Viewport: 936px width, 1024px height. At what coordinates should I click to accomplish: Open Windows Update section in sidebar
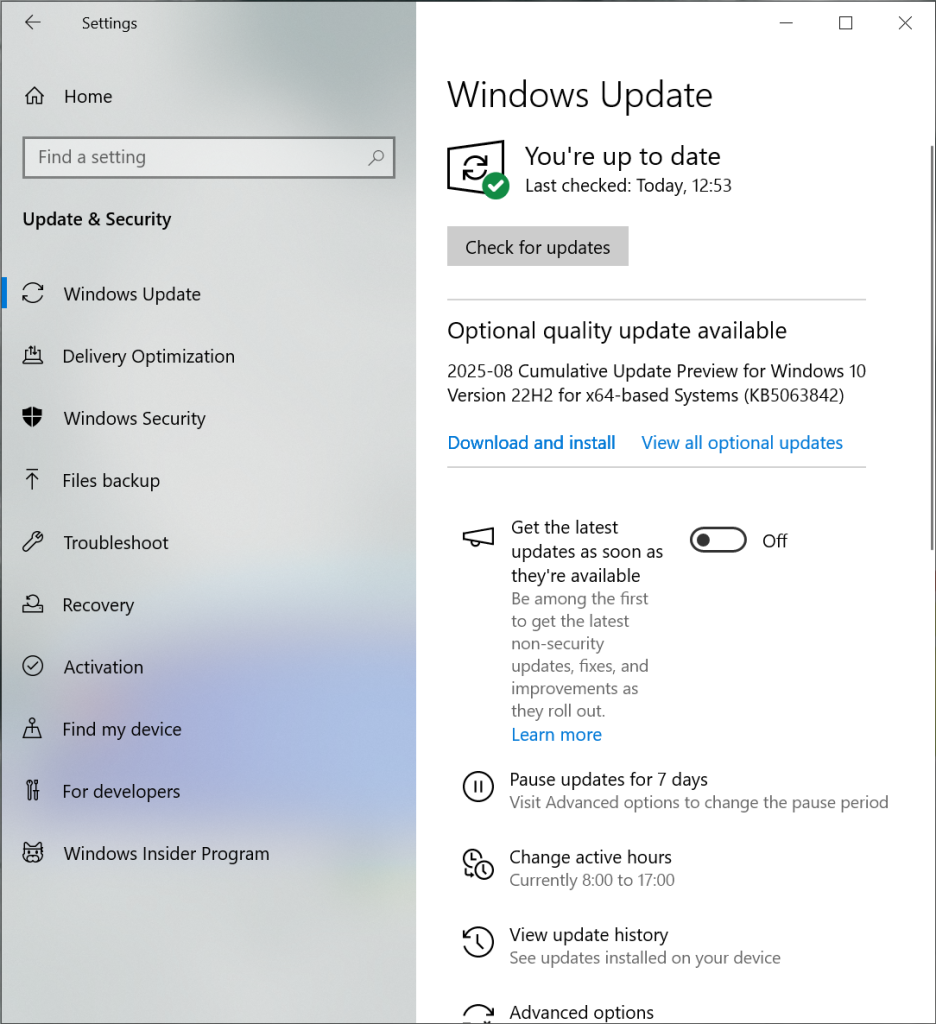tap(208, 293)
